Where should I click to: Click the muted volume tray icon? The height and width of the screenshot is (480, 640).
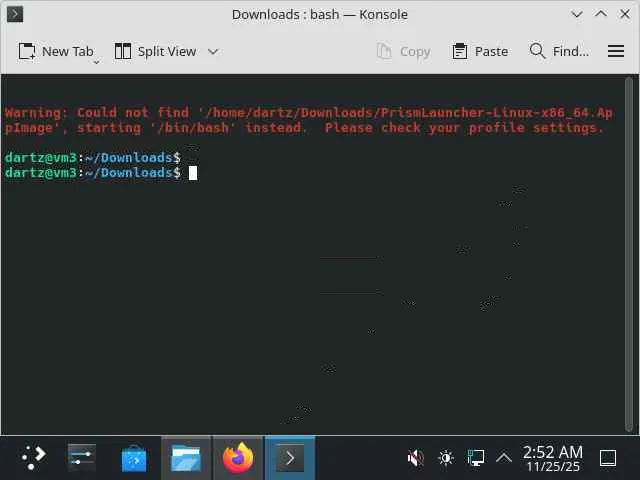(416, 458)
